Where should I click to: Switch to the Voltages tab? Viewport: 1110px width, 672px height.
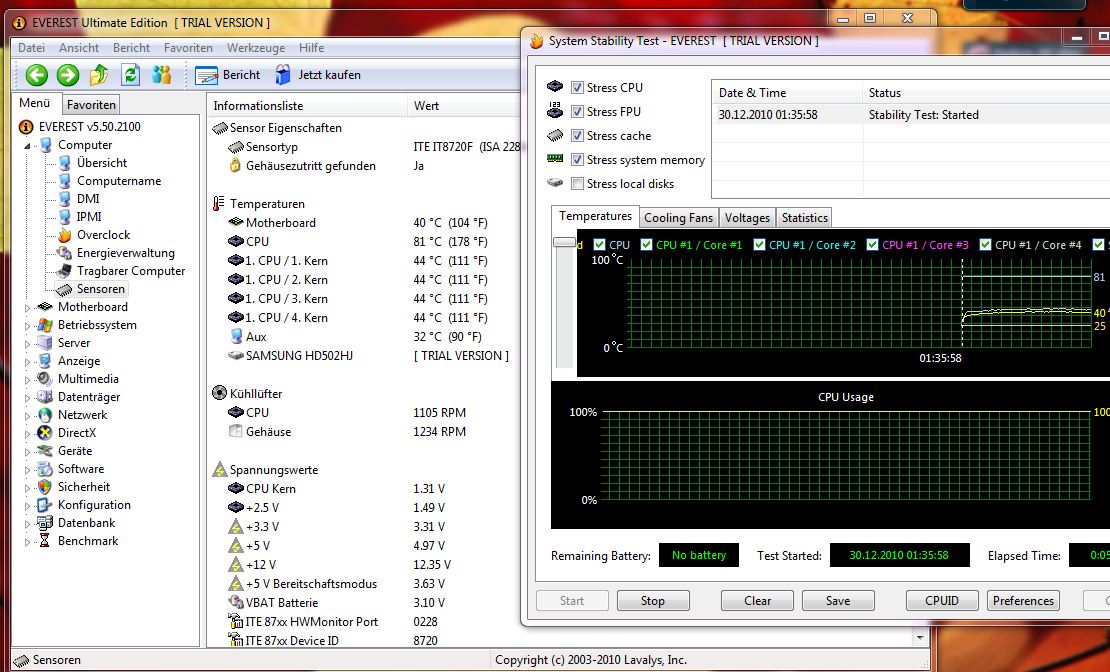pos(747,218)
